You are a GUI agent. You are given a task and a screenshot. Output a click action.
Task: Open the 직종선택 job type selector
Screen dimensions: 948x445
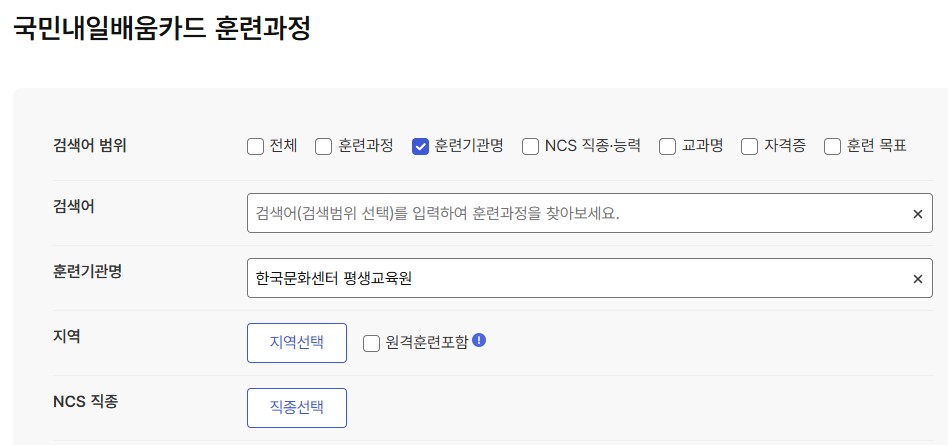297,408
